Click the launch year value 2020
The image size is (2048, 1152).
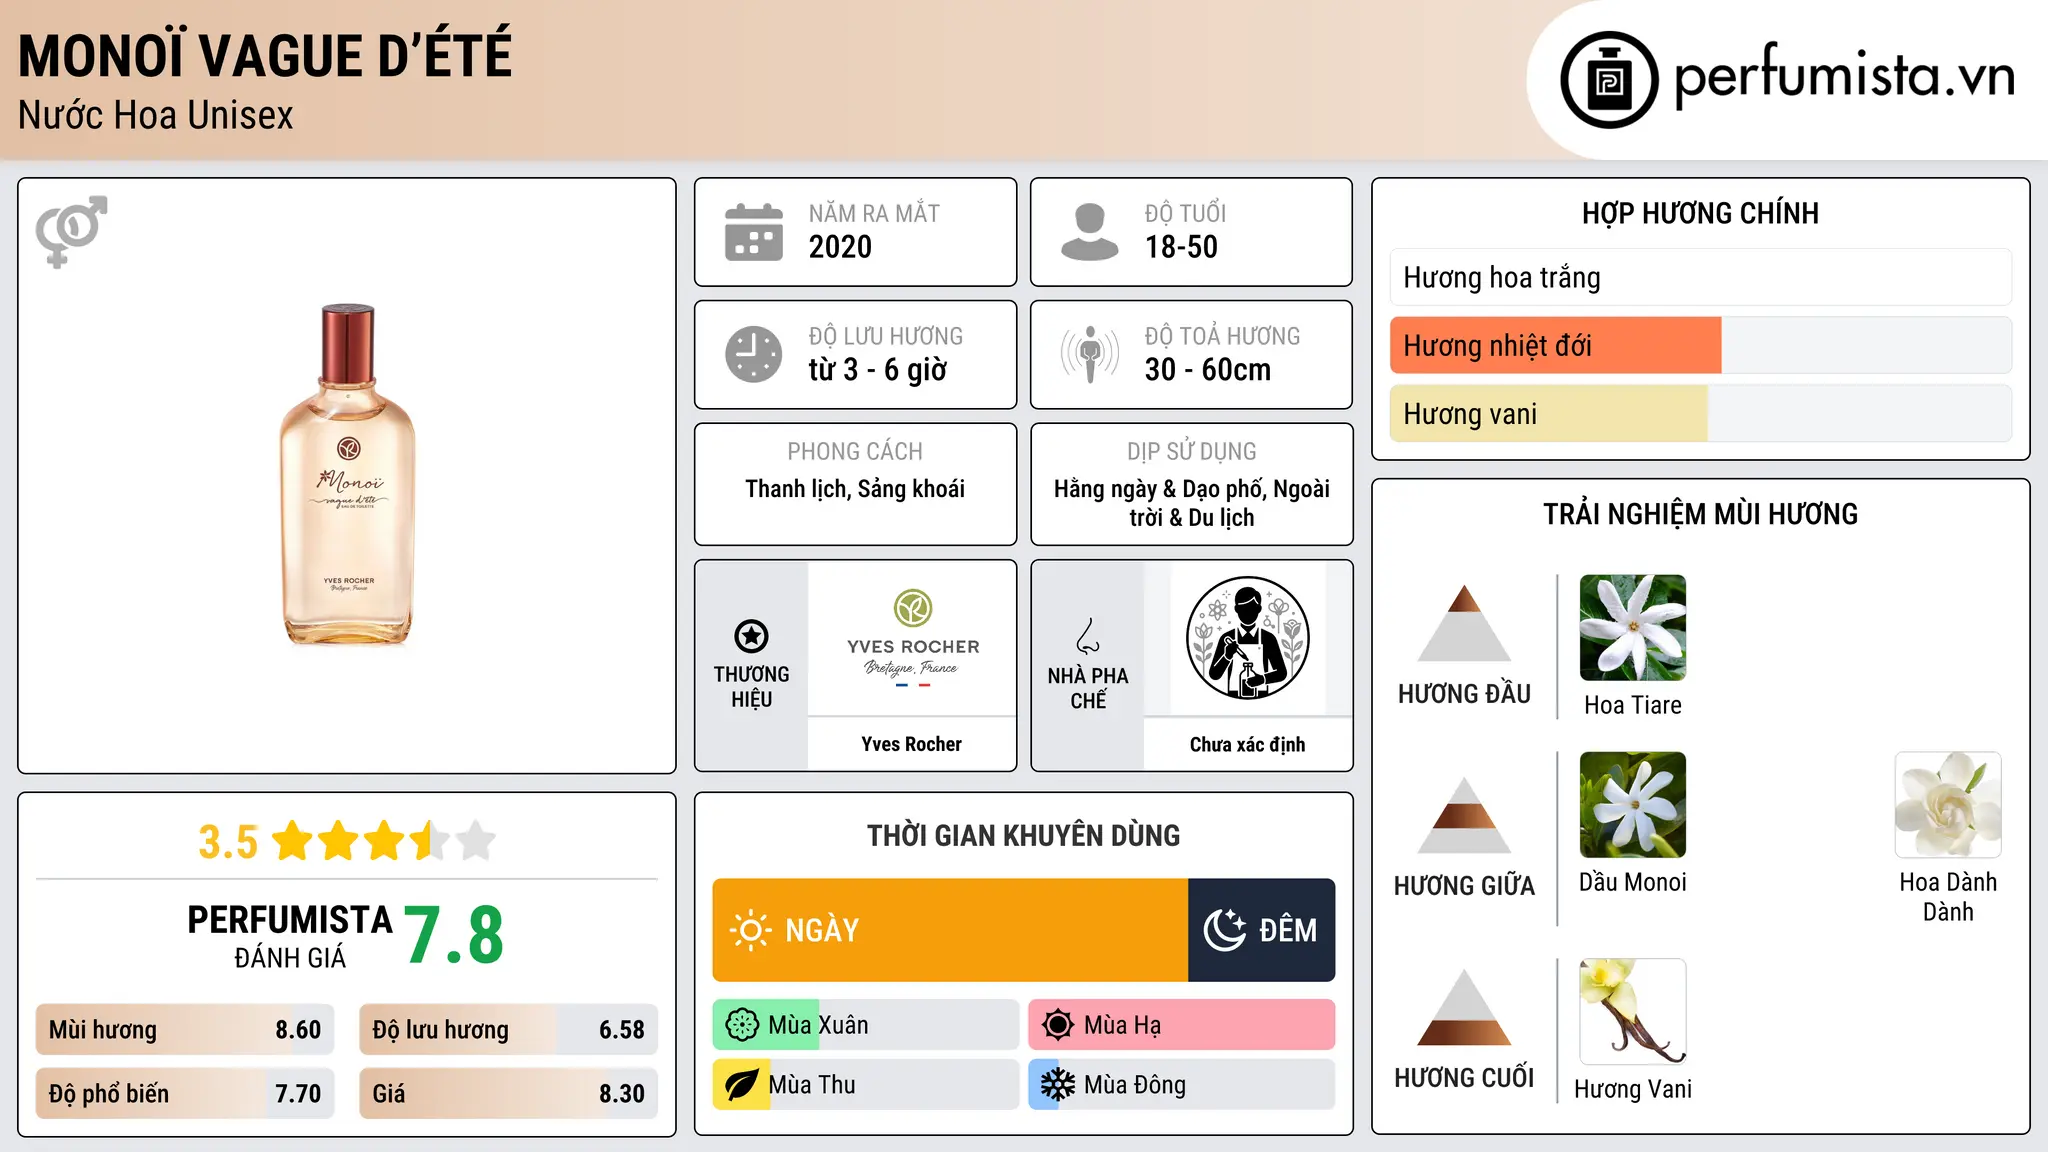[x=840, y=247]
